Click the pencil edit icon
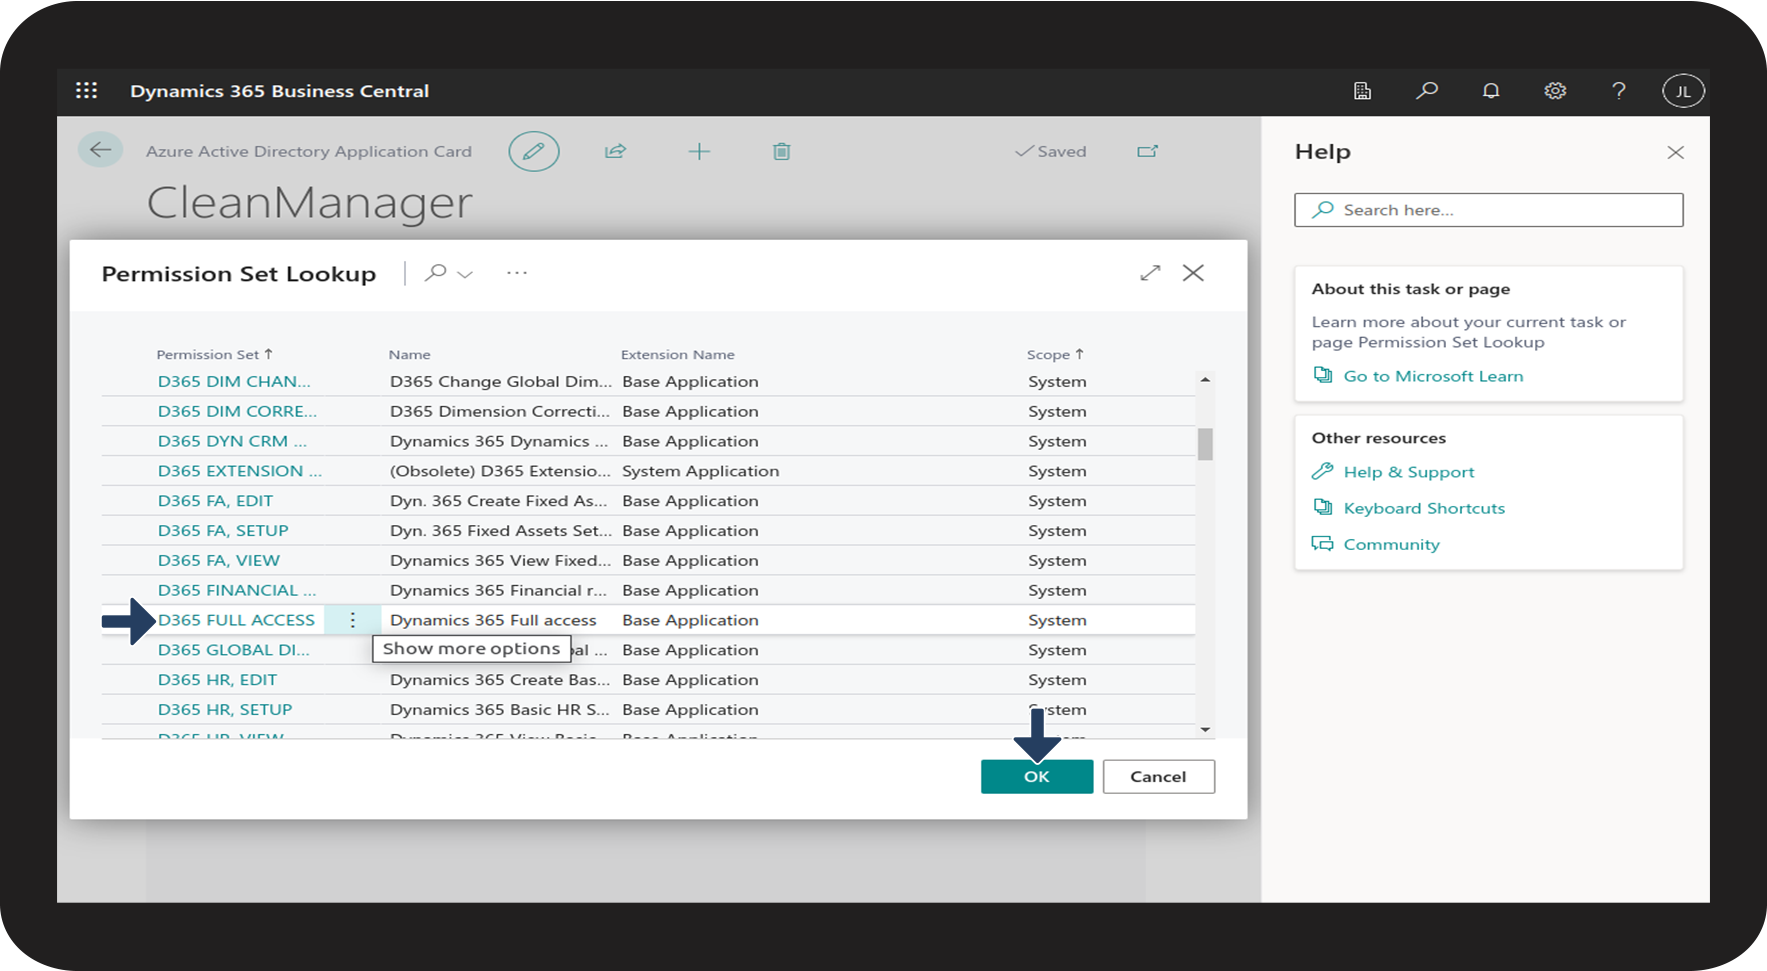 pos(533,152)
